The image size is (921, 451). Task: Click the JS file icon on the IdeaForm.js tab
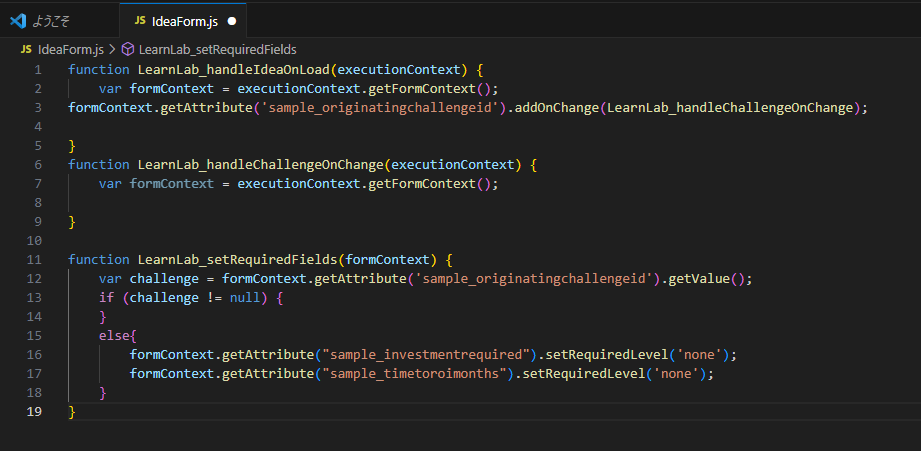(x=139, y=20)
